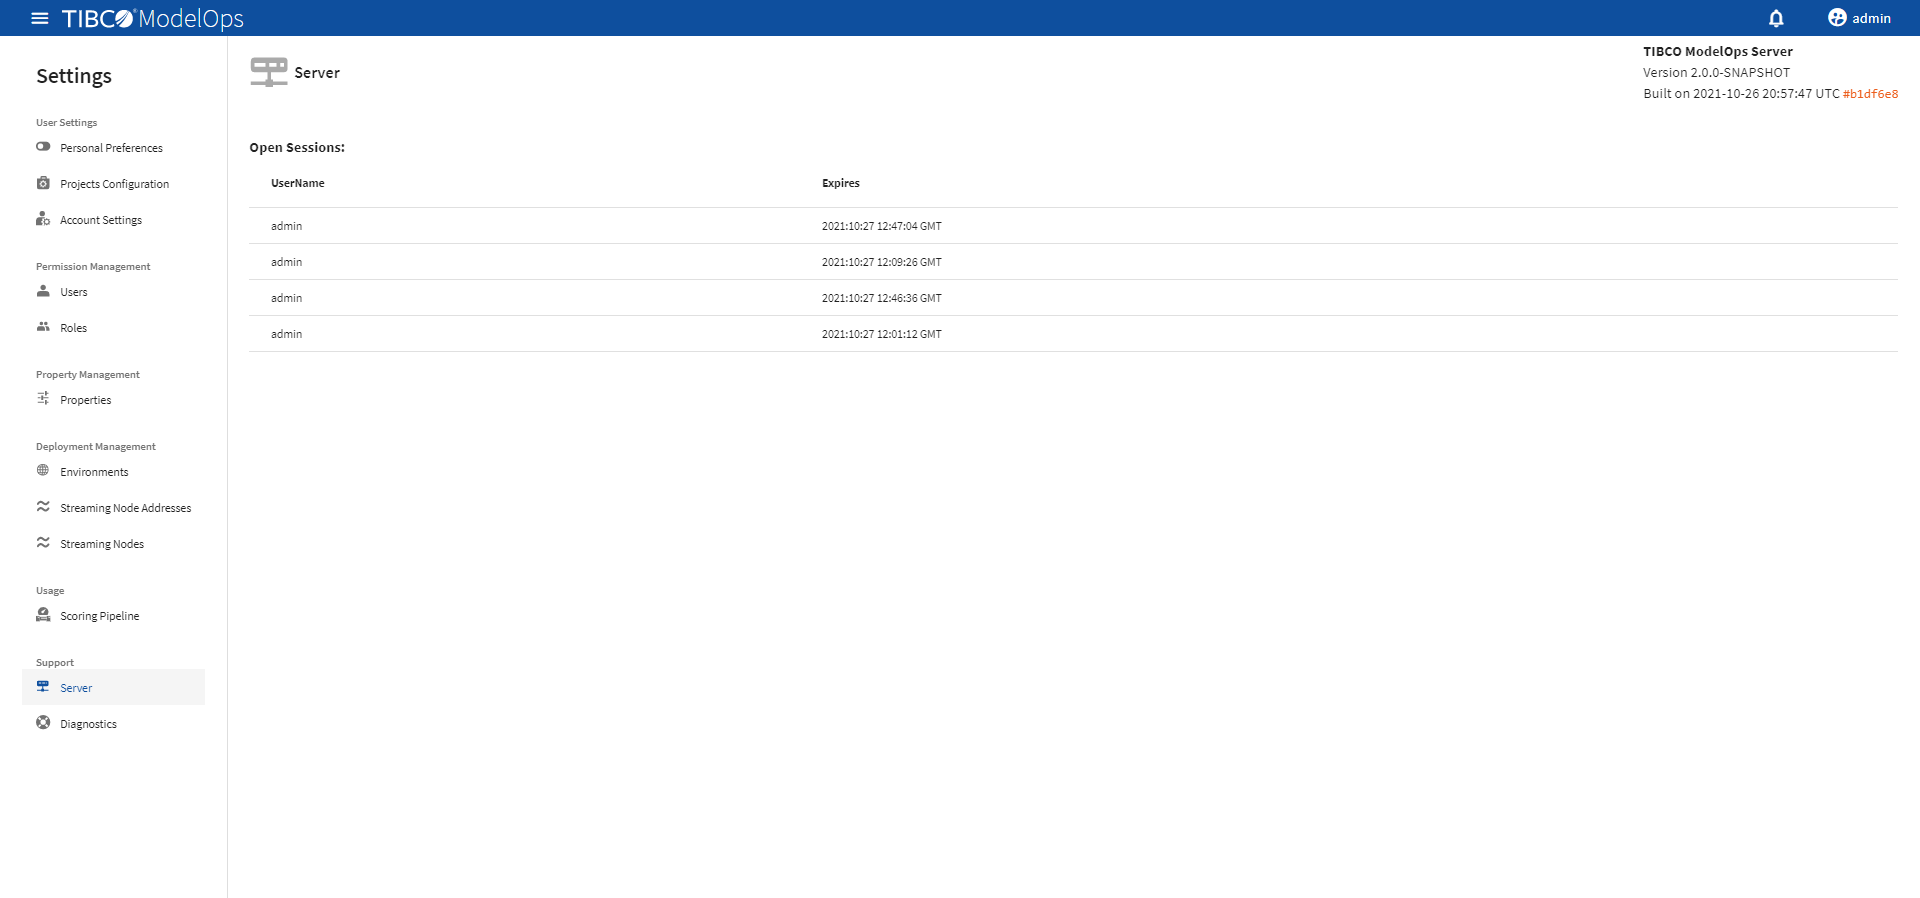
Task: Click the Server page title text
Action: pyautogui.click(x=317, y=73)
